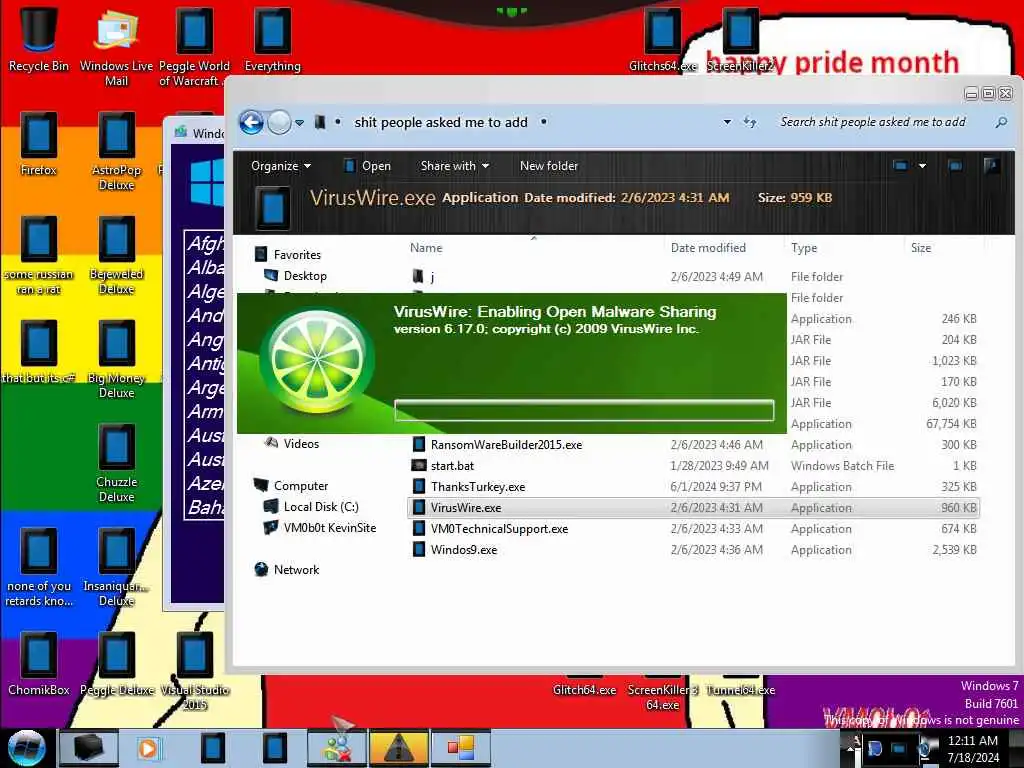
Task: Click the change view icon
Action: click(900, 166)
